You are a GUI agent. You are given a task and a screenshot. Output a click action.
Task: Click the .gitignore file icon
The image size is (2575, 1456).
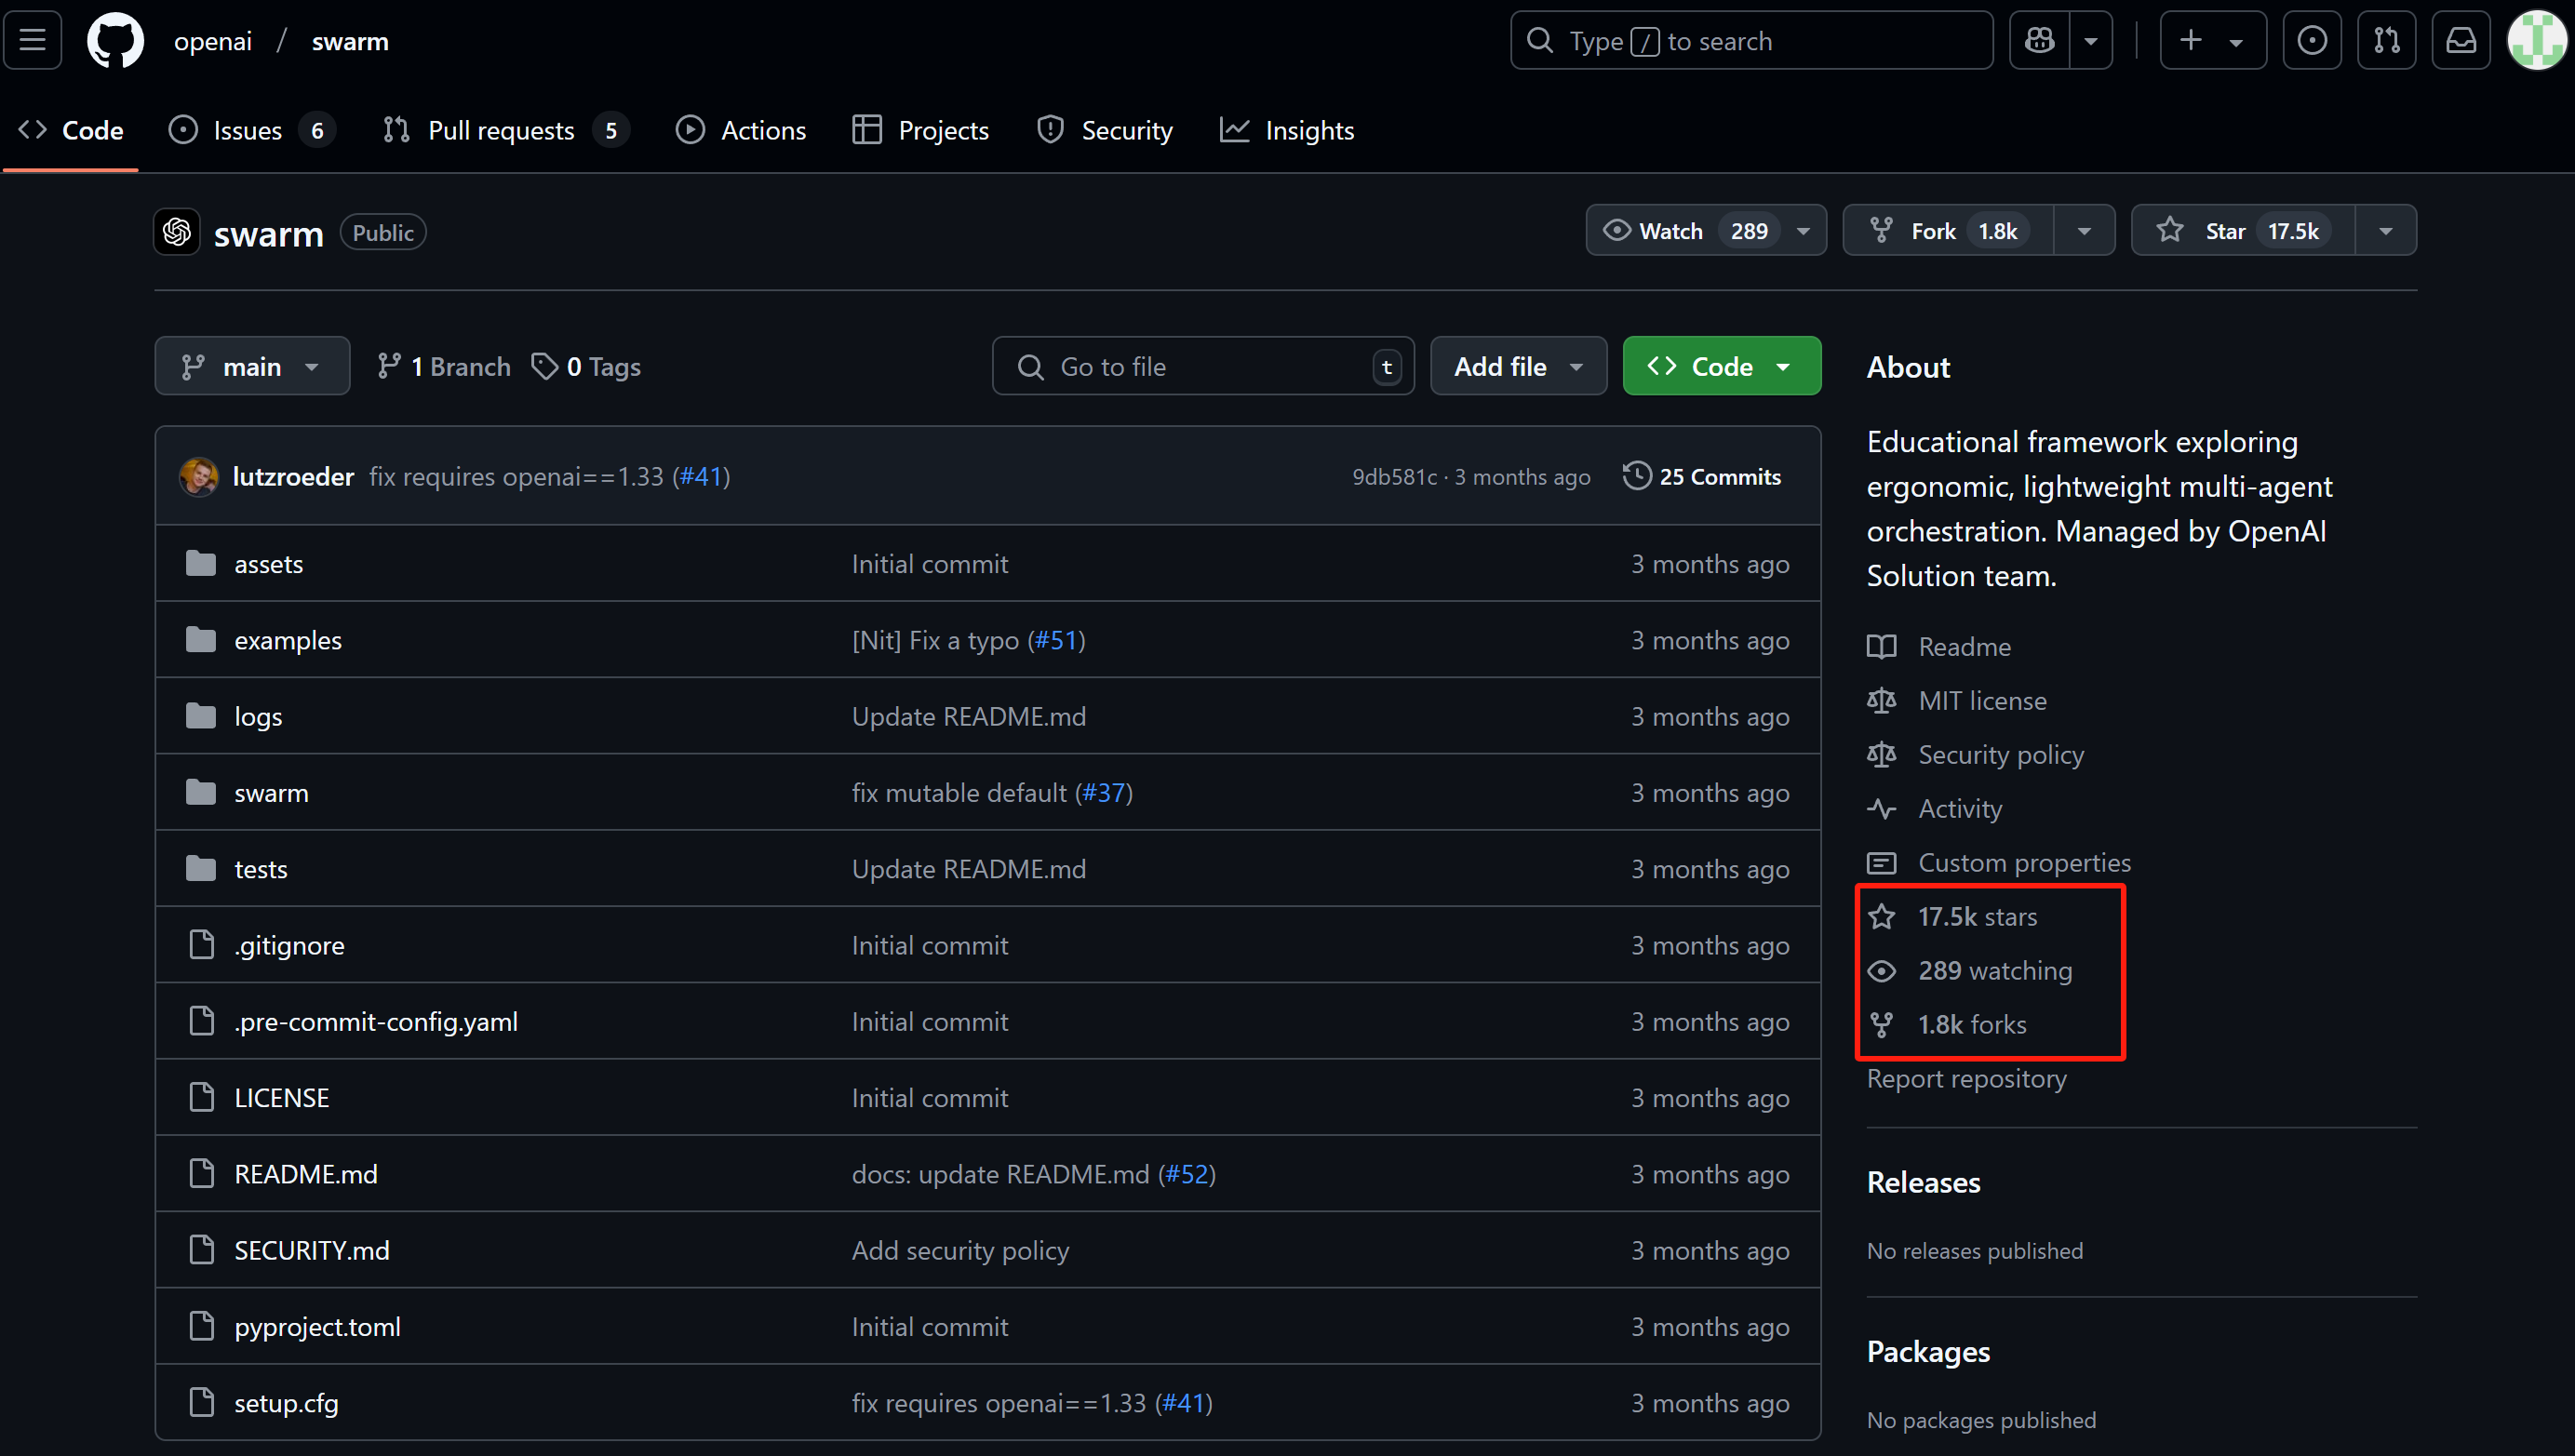pos(202,944)
